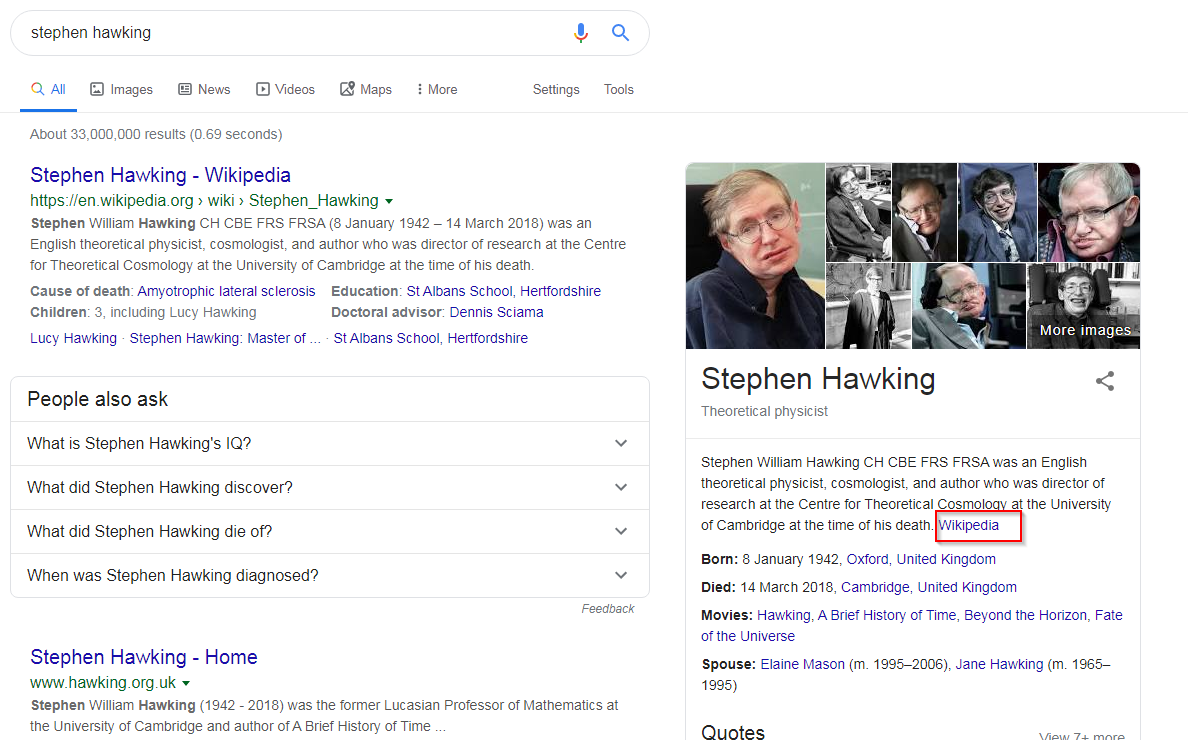1188x740 pixels.
Task: Open the Videos tab
Action: tap(285, 89)
